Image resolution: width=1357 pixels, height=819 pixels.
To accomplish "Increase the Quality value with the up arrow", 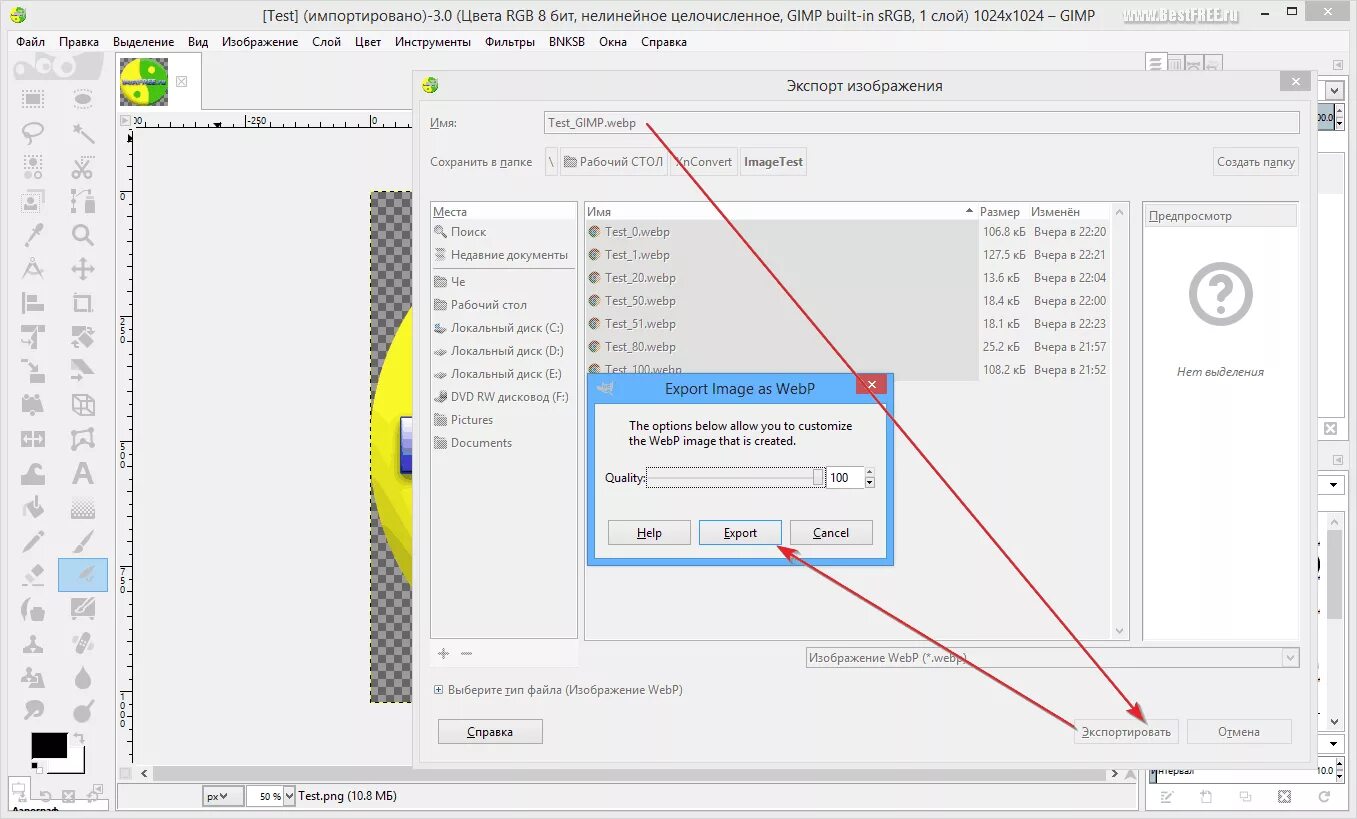I will [869, 473].
